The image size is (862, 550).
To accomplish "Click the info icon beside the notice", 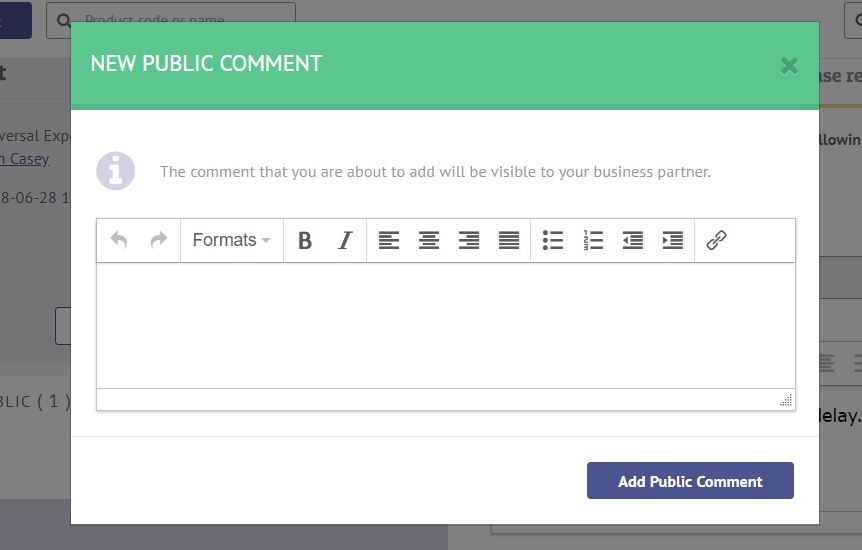I will pos(115,171).
